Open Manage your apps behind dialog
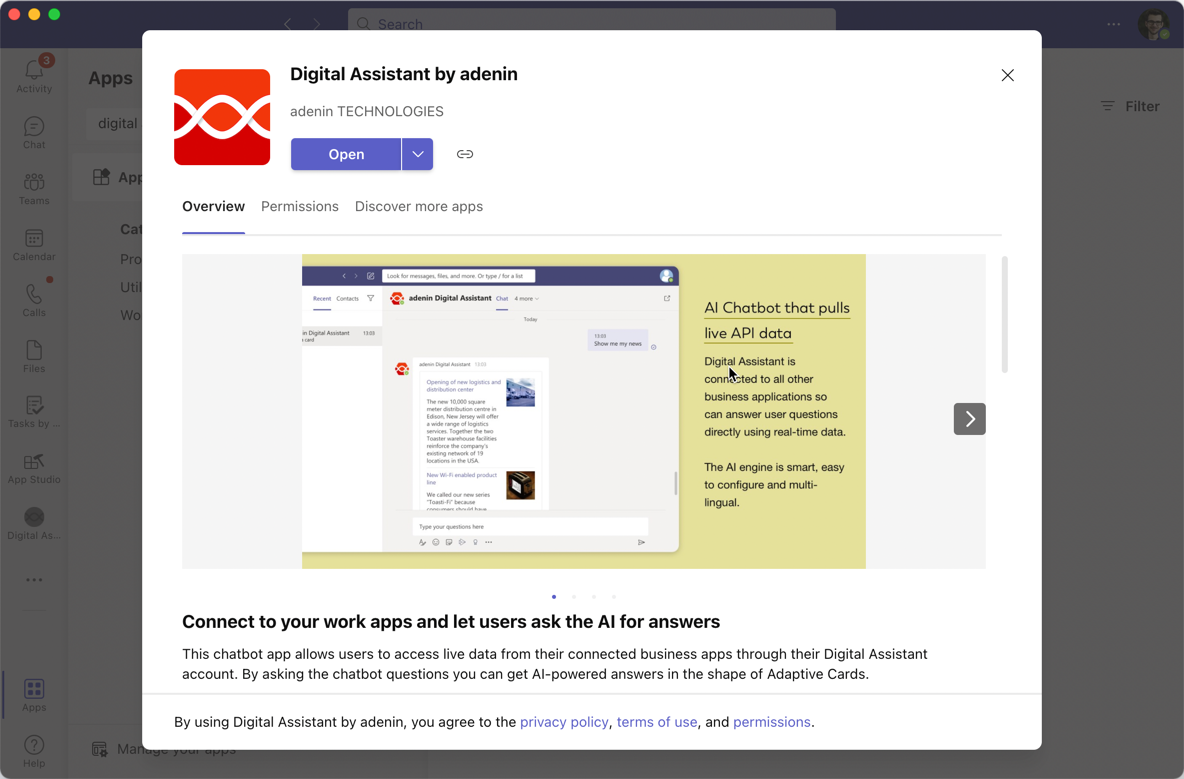The height and width of the screenshot is (779, 1184). coord(164,750)
